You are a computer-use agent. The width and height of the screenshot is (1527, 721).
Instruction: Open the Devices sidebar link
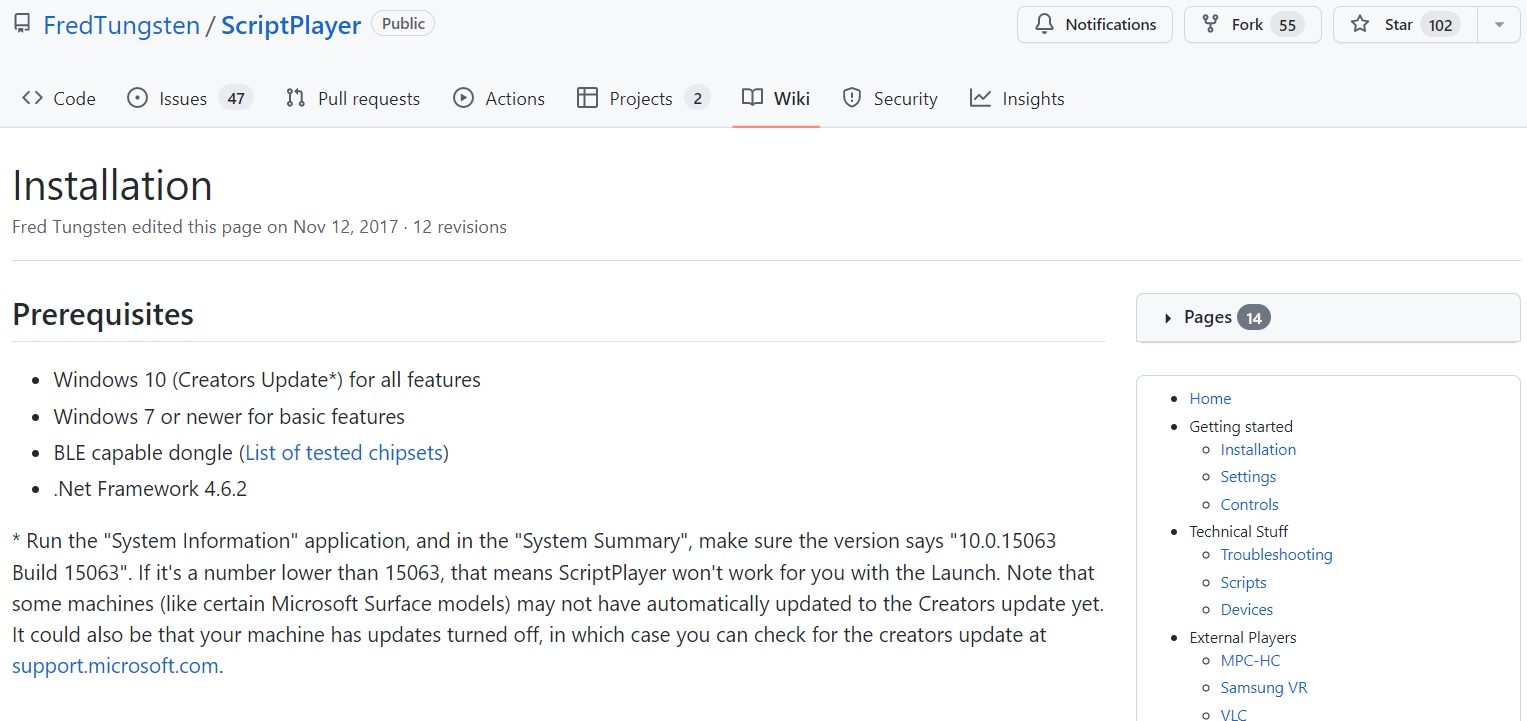(1247, 610)
